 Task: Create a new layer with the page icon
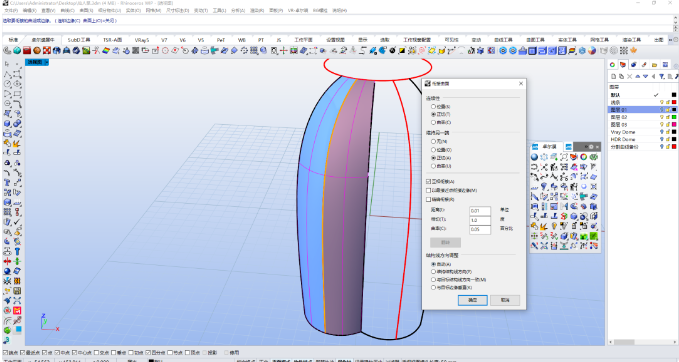613,76
